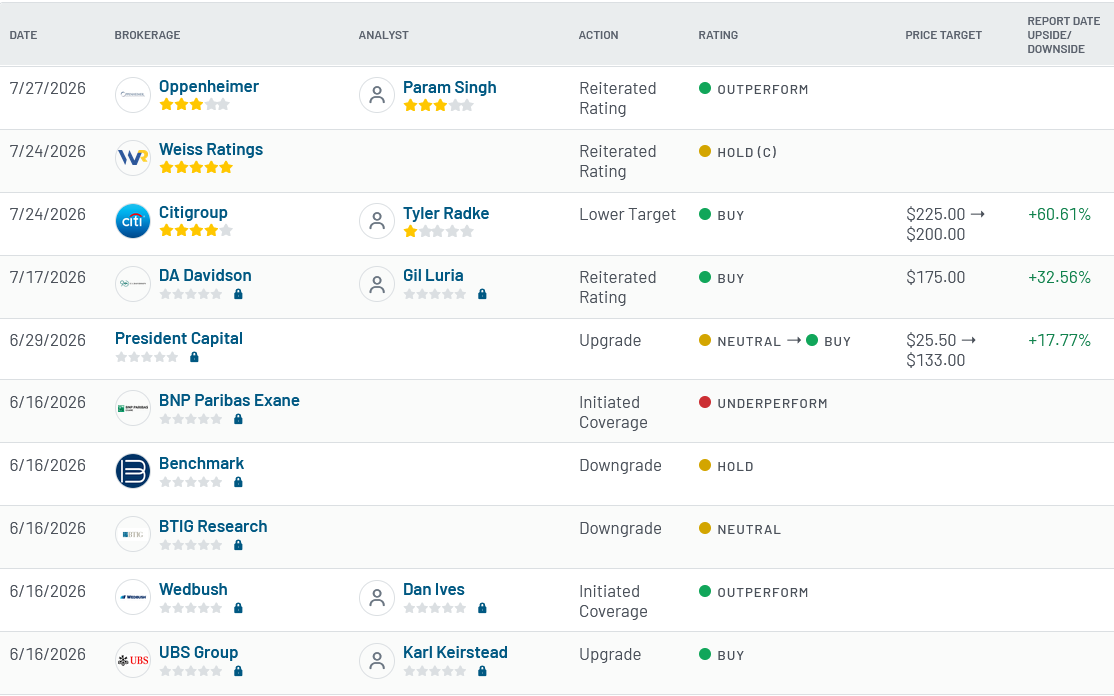The width and height of the screenshot is (1114, 696).
Task: View analyst Tyler Radke's profile
Action: (446, 213)
